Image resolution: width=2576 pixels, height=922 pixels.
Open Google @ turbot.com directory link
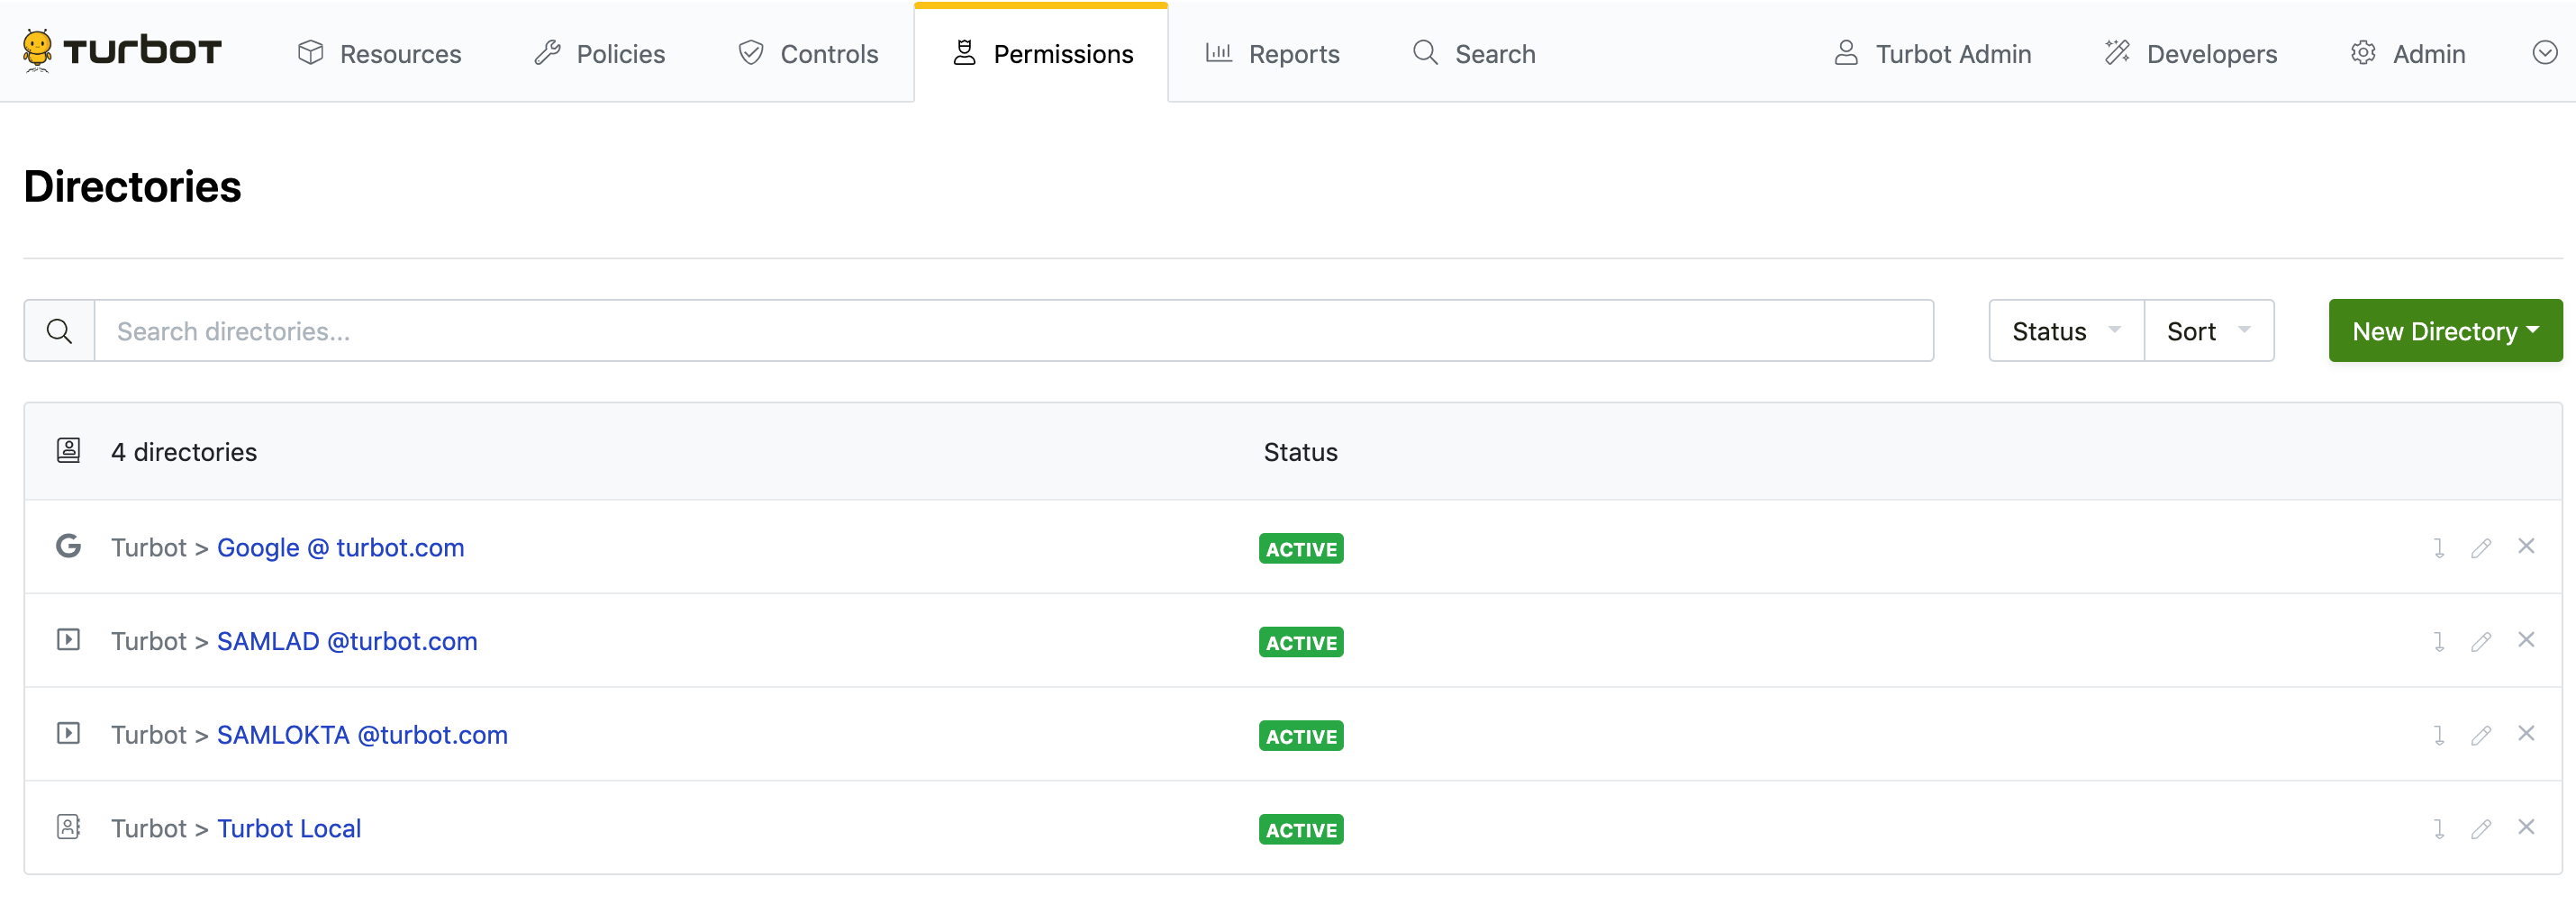(341, 548)
